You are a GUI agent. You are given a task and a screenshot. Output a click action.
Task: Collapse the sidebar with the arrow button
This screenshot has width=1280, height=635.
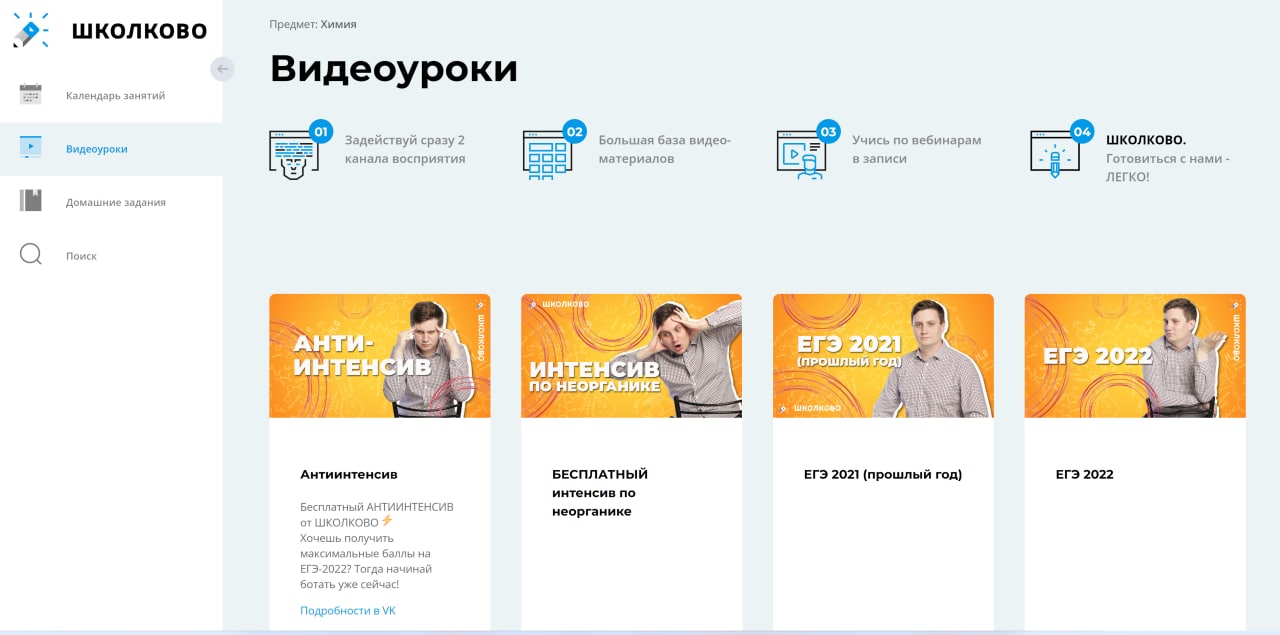(x=223, y=69)
